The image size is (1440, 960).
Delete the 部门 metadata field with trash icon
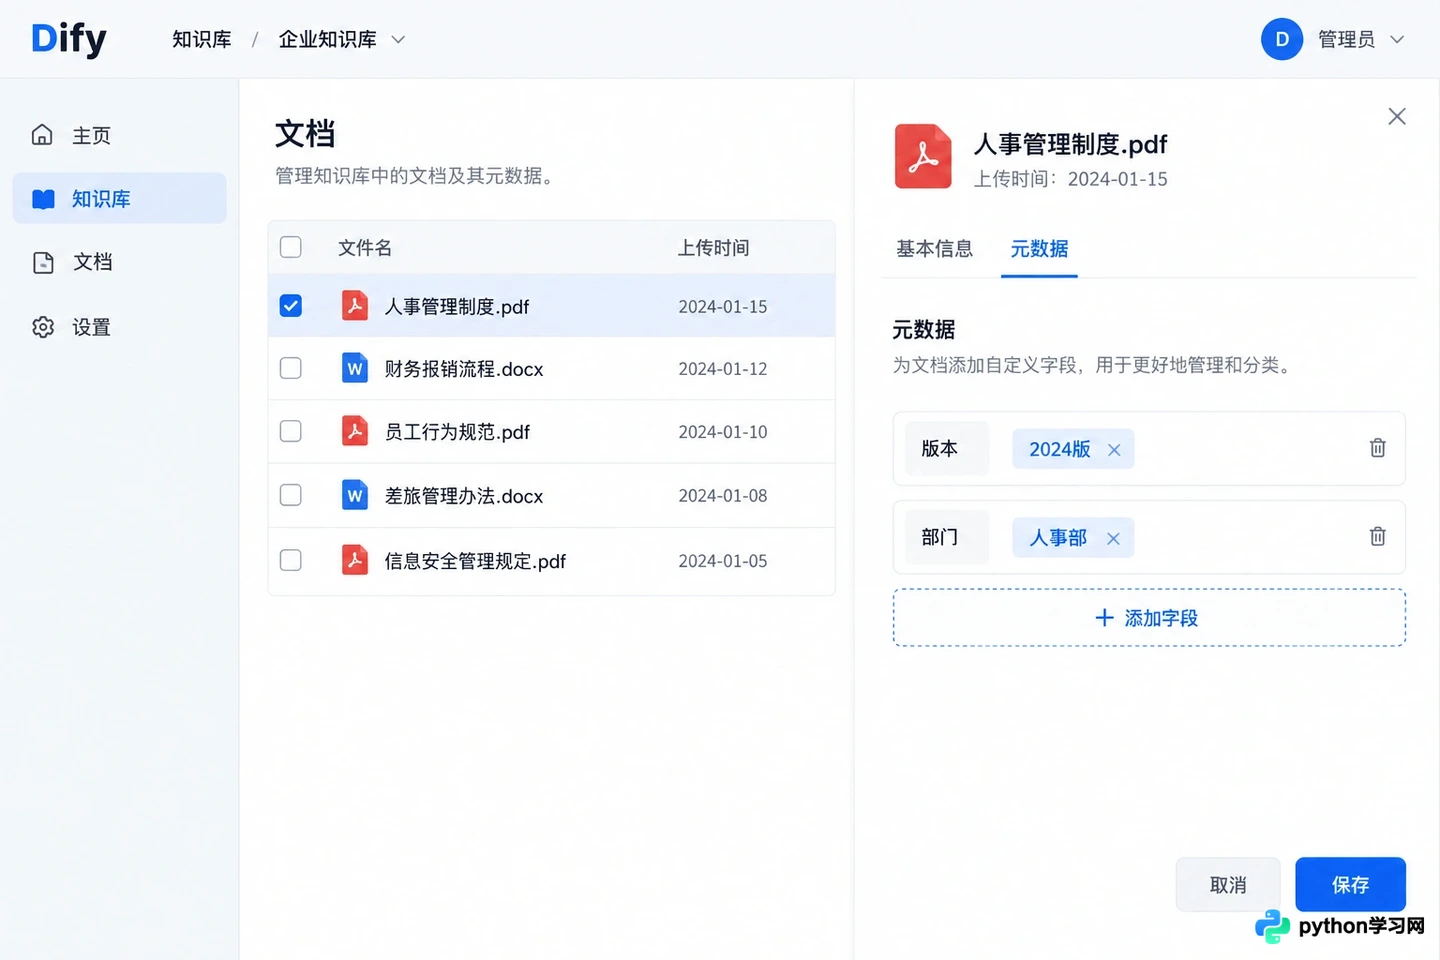(x=1377, y=537)
